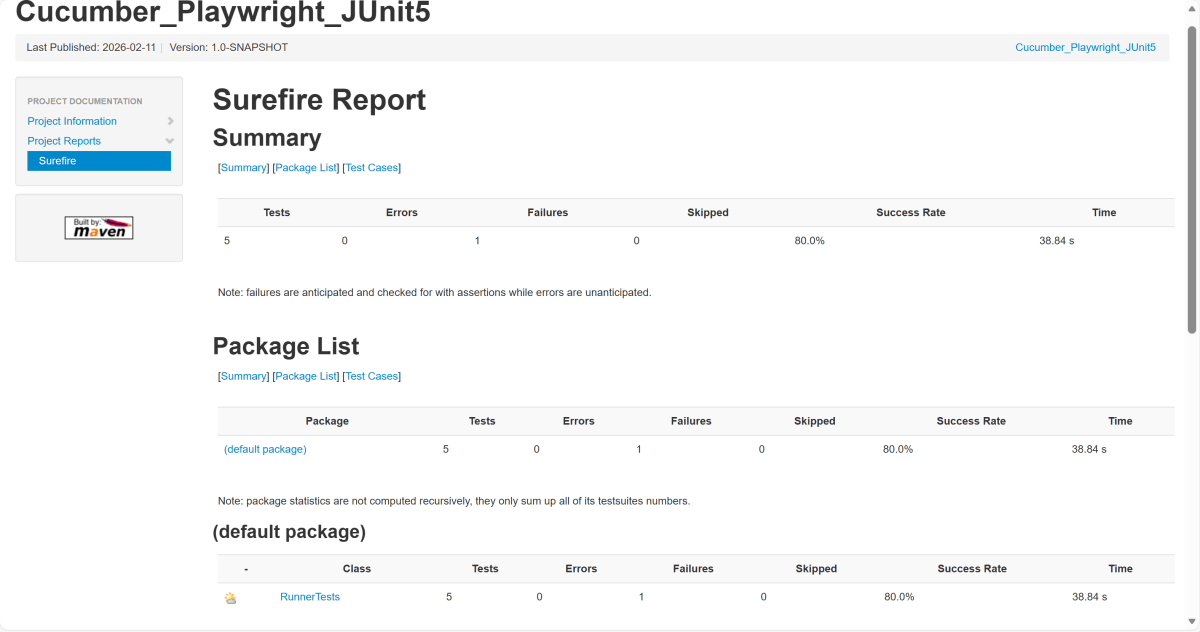
Task: Open the RunnerTests class link
Action: (310, 597)
